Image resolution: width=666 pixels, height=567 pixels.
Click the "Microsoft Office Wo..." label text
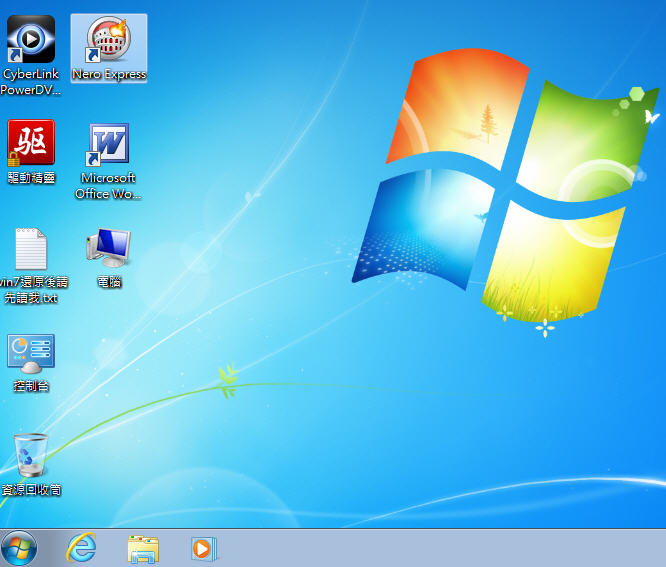tap(108, 186)
